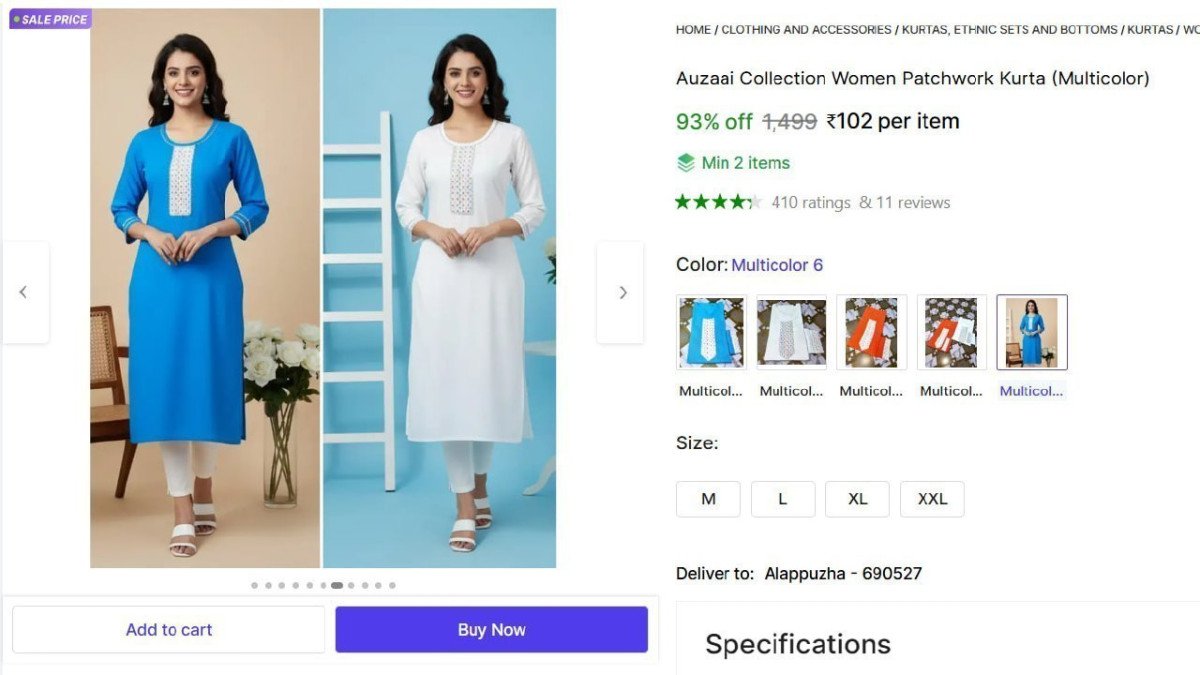The width and height of the screenshot is (1200, 675).
Task: Choose size XXL
Action: (x=932, y=498)
